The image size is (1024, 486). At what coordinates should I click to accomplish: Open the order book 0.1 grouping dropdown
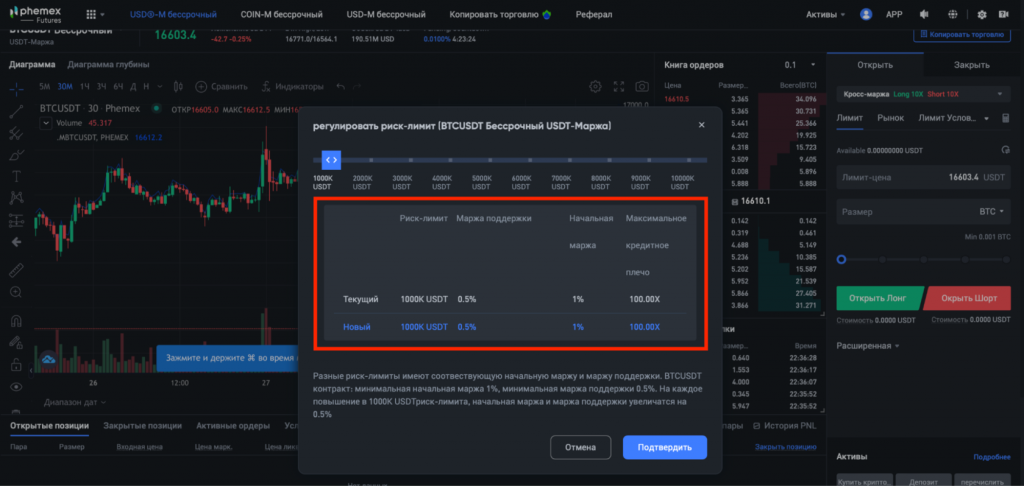797,64
